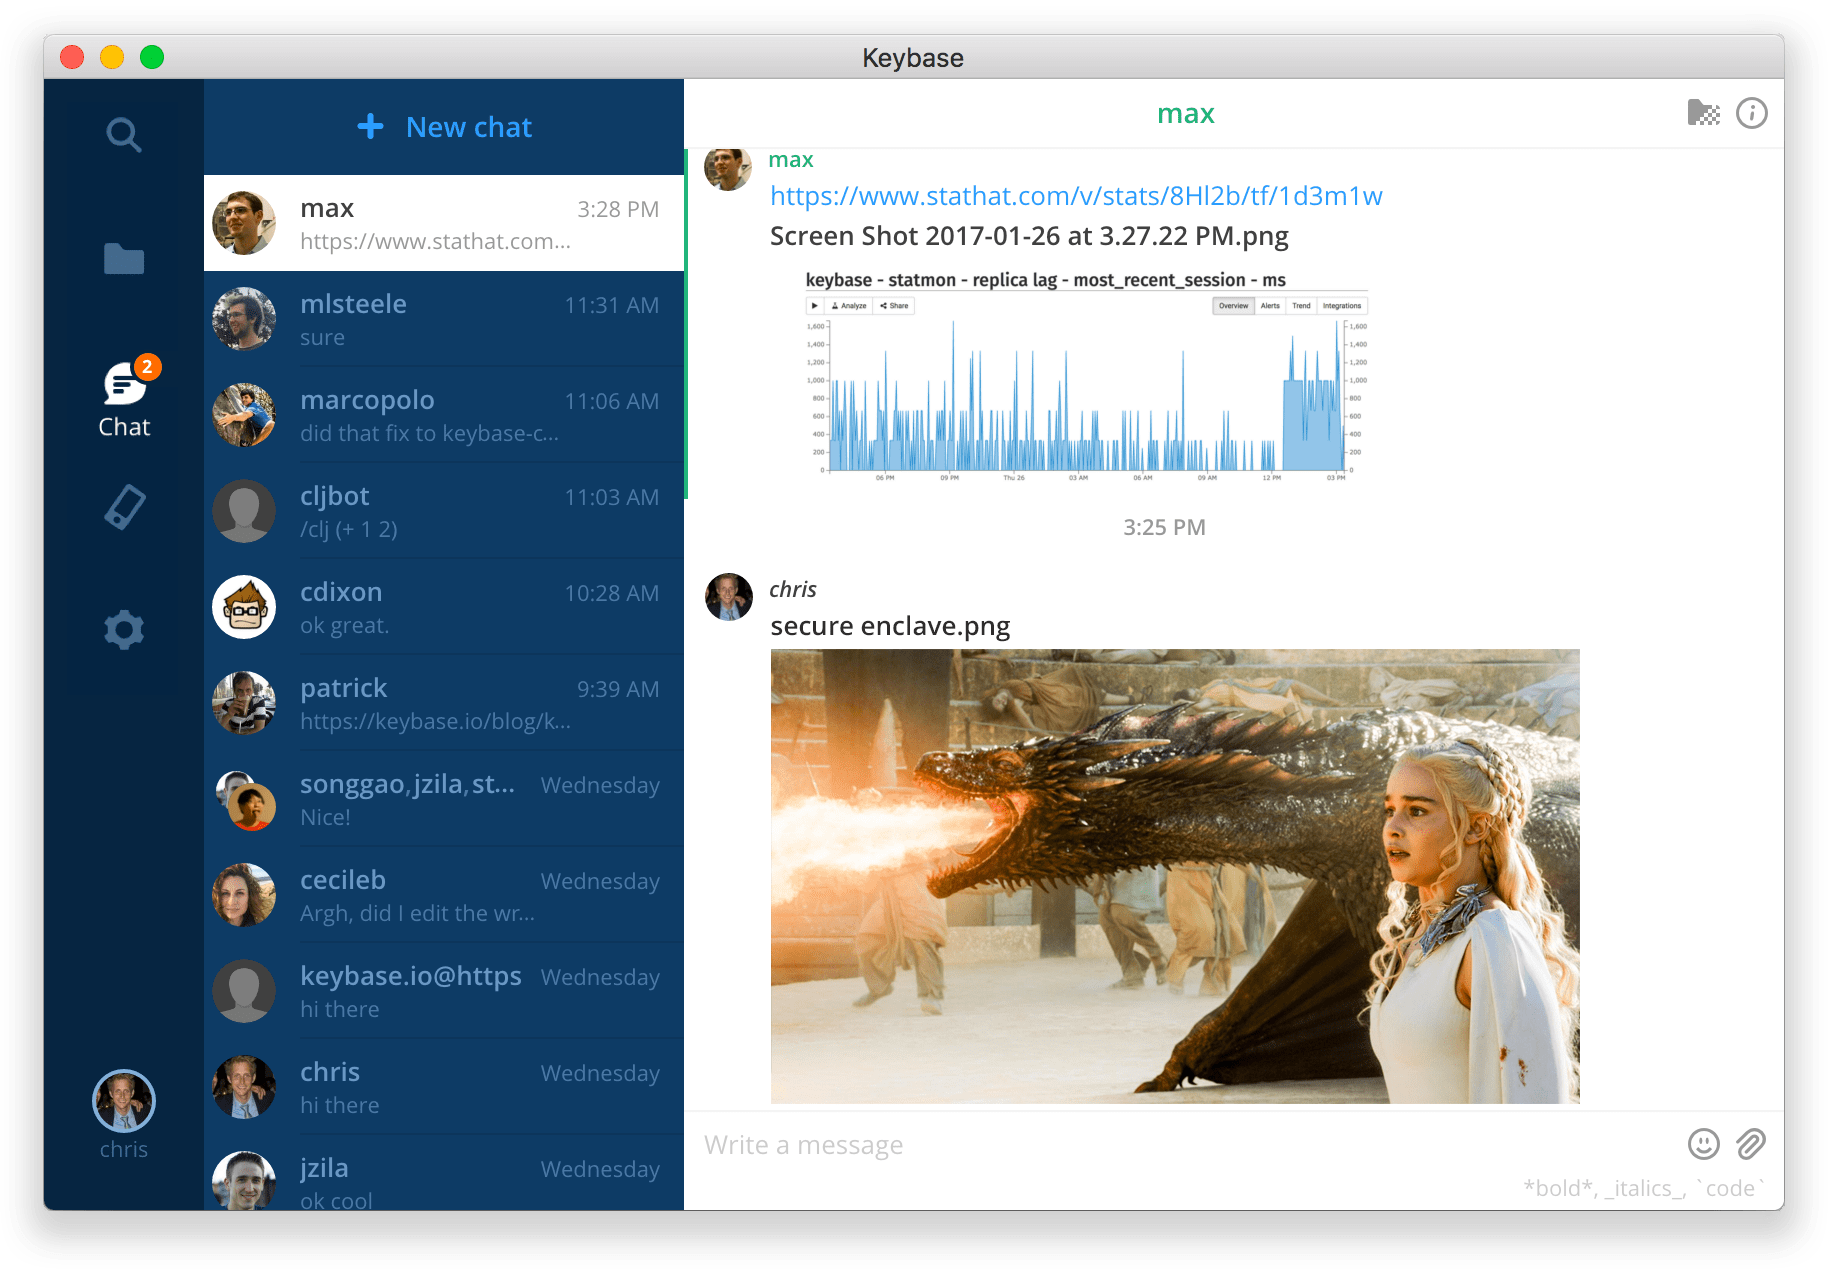This screenshot has width=1835, height=1274.
Task: Open chris profile avatar in sidebar
Action: point(124,1101)
